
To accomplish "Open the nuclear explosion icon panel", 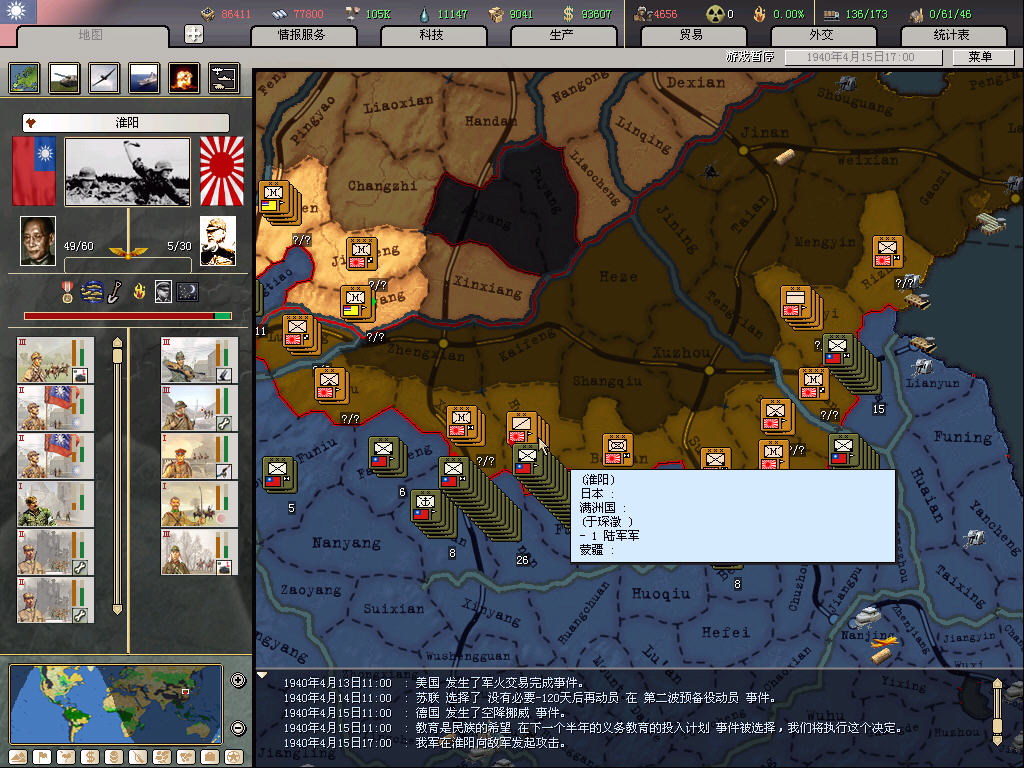I will pos(184,77).
